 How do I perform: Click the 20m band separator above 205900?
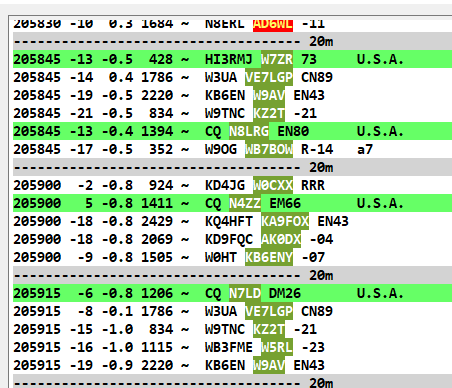(232, 167)
